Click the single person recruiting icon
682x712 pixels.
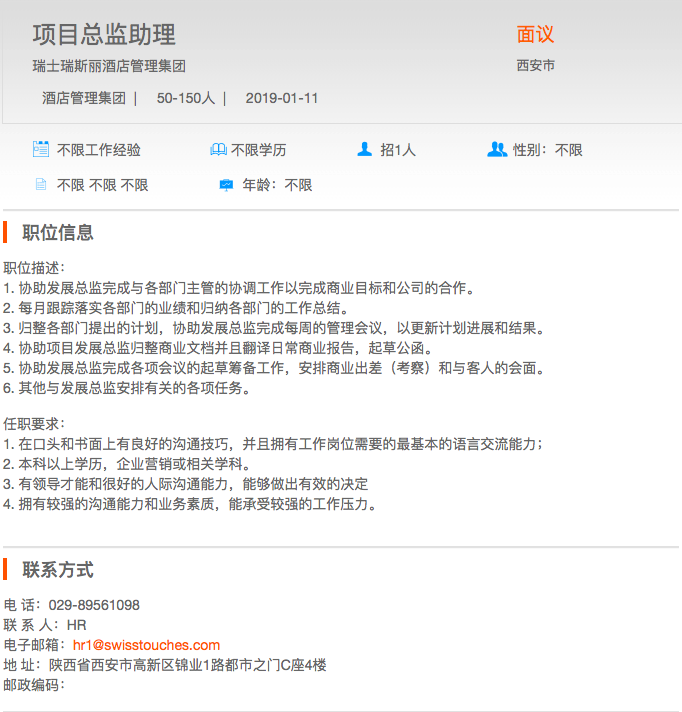pyautogui.click(x=364, y=150)
